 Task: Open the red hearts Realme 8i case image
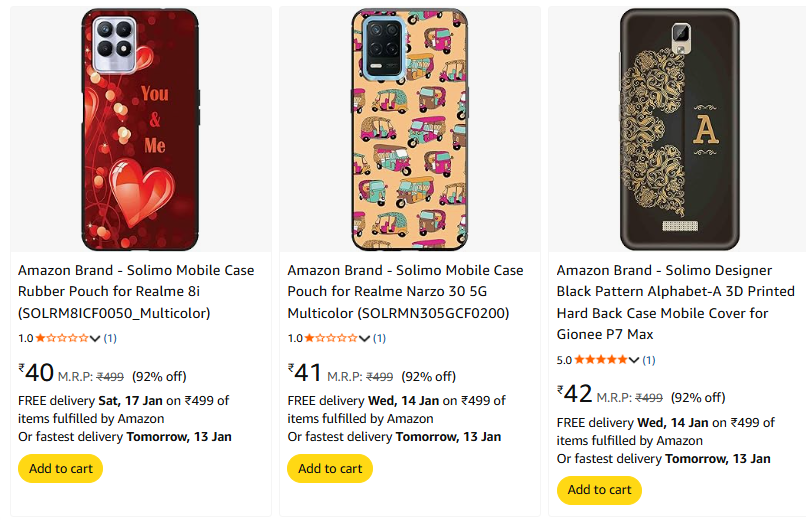pos(139,129)
